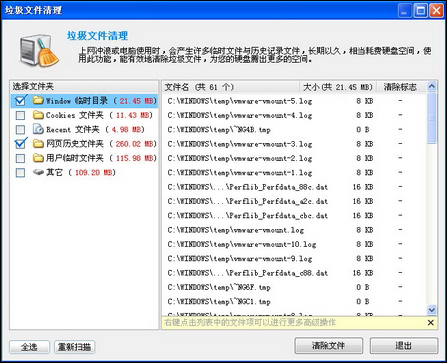Click folder icon of 网页历史文件夹
Screen dimensions: 447x363
[38, 144]
